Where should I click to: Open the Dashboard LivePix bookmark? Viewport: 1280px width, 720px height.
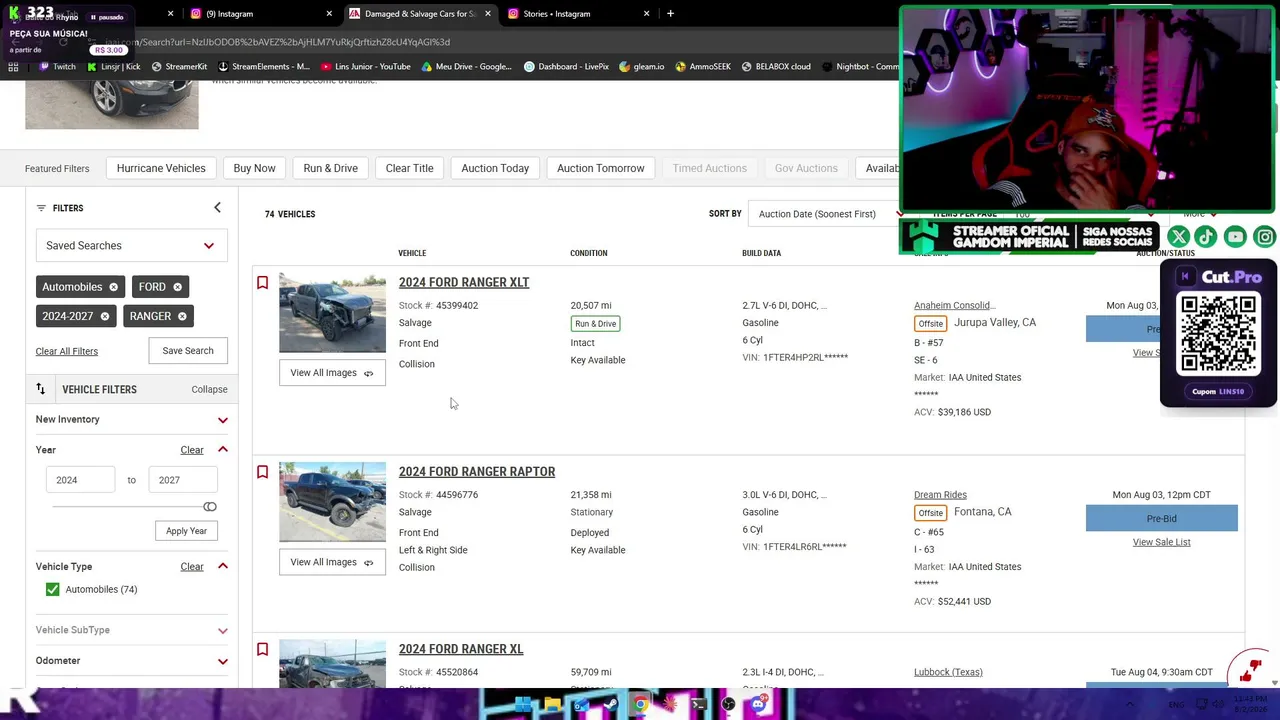[x=566, y=67]
